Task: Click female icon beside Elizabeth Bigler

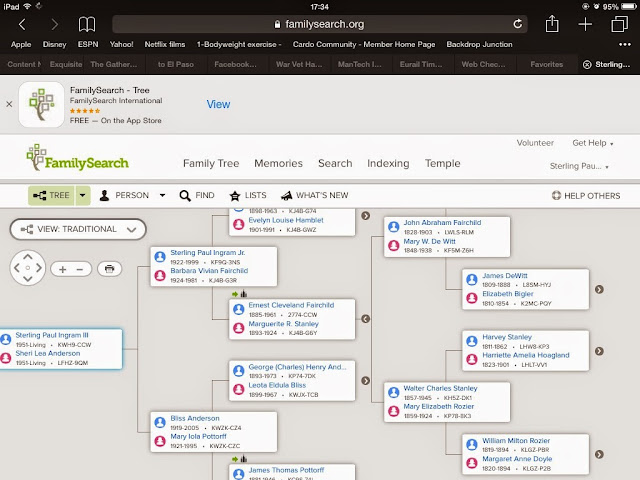Action: (472, 298)
